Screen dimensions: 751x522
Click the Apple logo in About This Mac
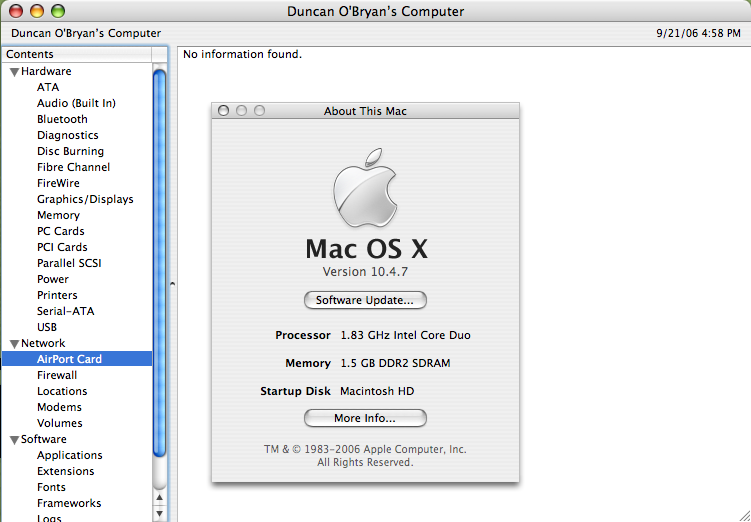click(365, 188)
